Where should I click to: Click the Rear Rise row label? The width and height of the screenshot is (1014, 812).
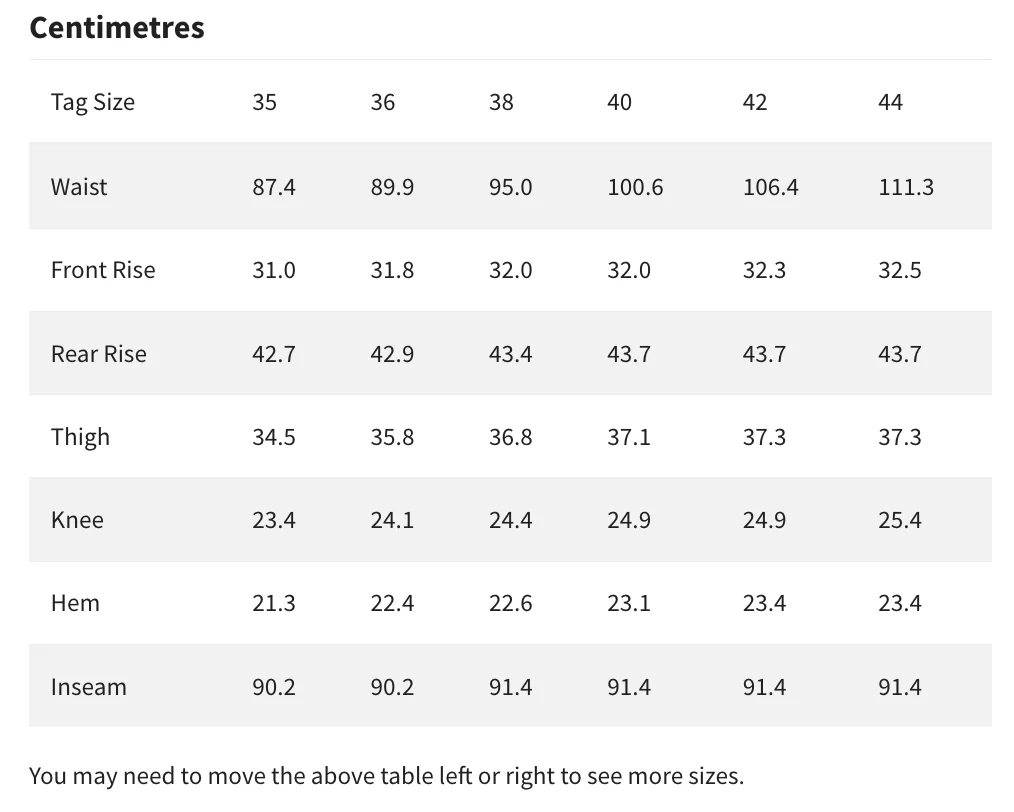(99, 354)
